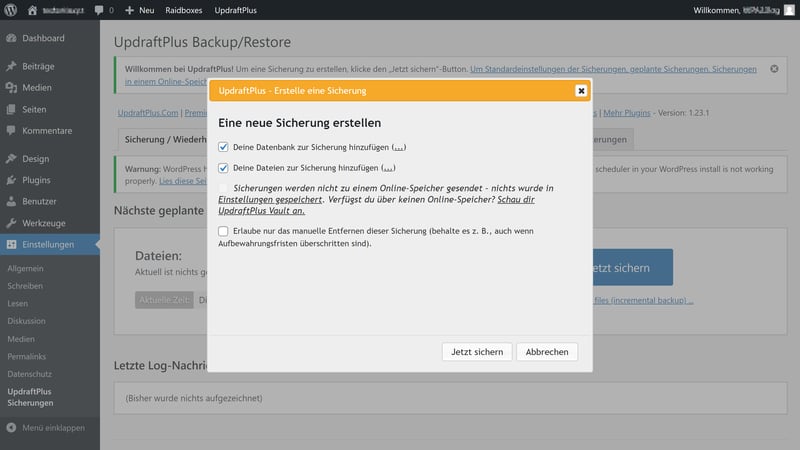Switch to Sicherung / Wiederherstellung tab

coord(163,139)
